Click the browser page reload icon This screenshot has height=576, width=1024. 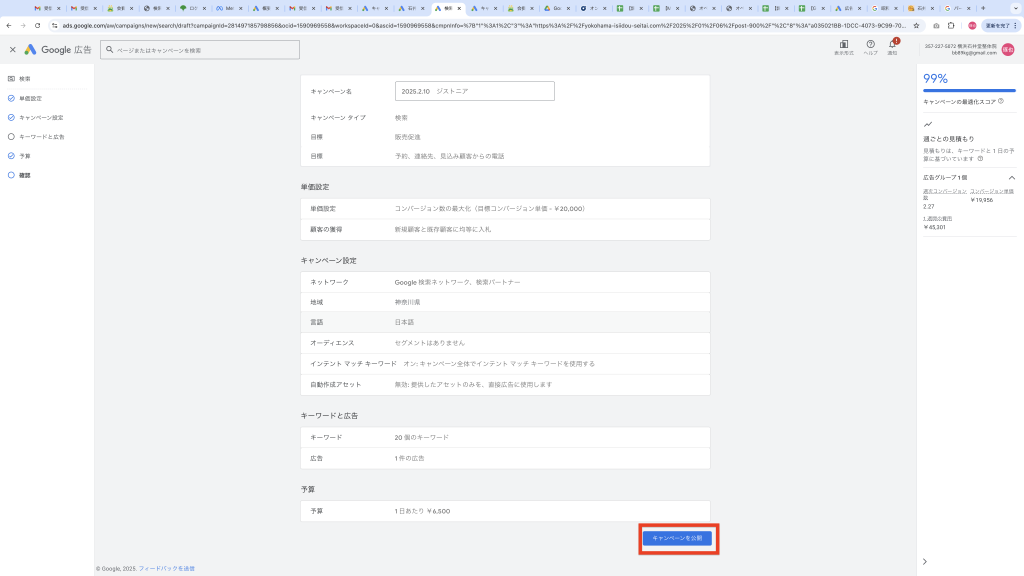37,25
